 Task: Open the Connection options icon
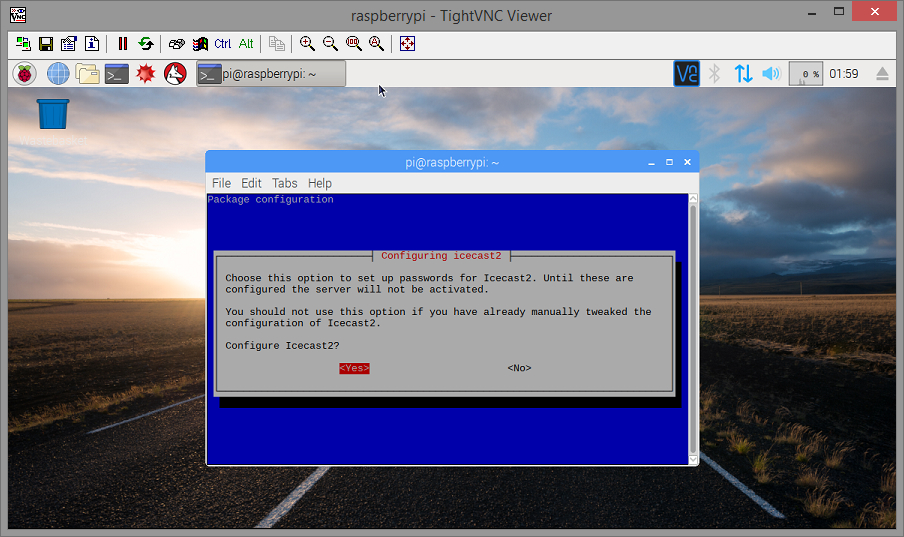[69, 44]
